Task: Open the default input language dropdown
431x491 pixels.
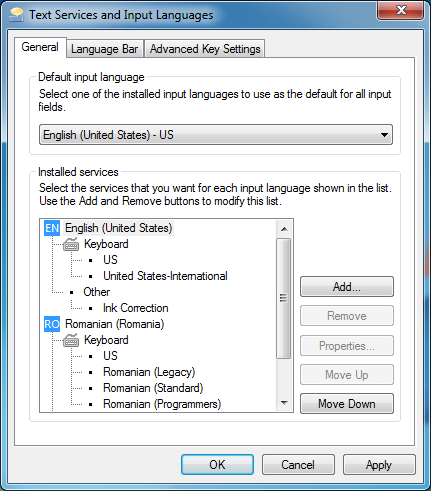Action: click(216, 135)
